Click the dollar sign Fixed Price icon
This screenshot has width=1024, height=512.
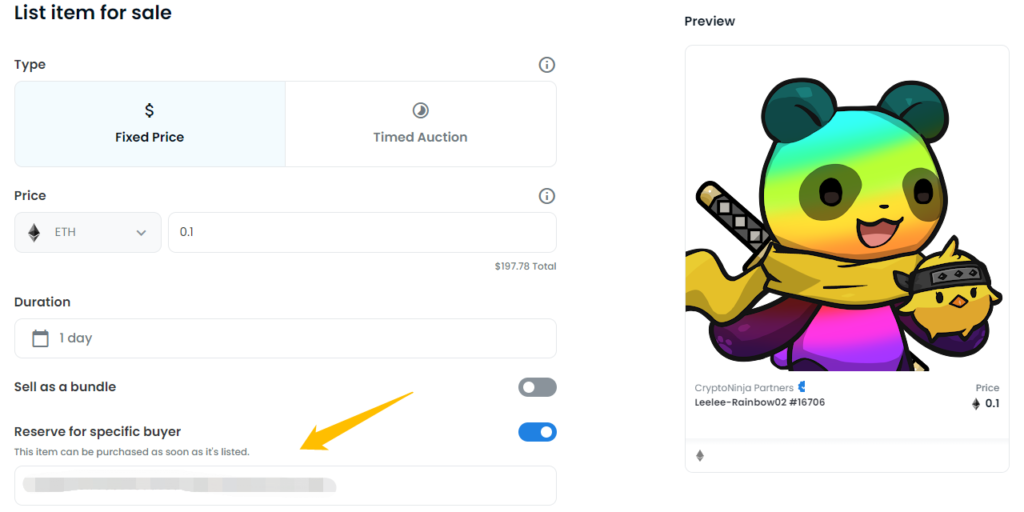(x=150, y=110)
